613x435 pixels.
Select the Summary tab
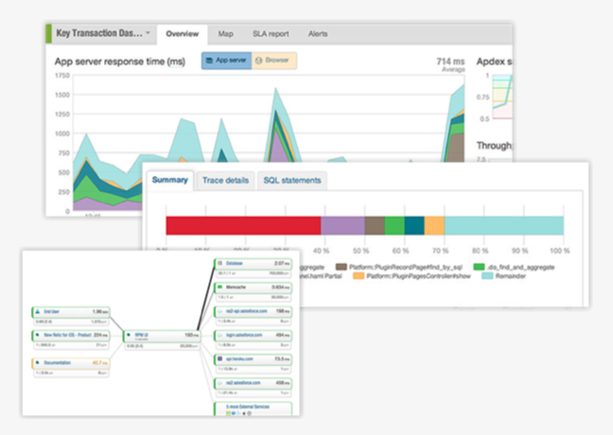(x=169, y=180)
